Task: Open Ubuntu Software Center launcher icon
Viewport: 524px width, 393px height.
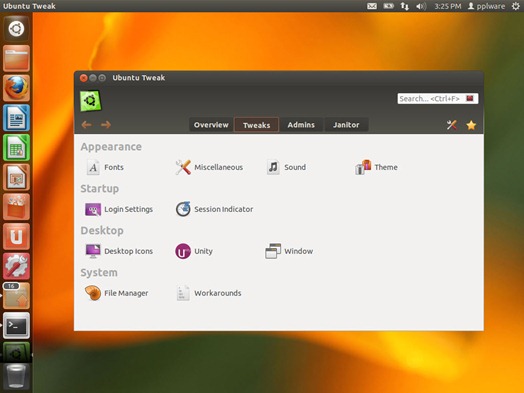Action: pyautogui.click(x=16, y=207)
